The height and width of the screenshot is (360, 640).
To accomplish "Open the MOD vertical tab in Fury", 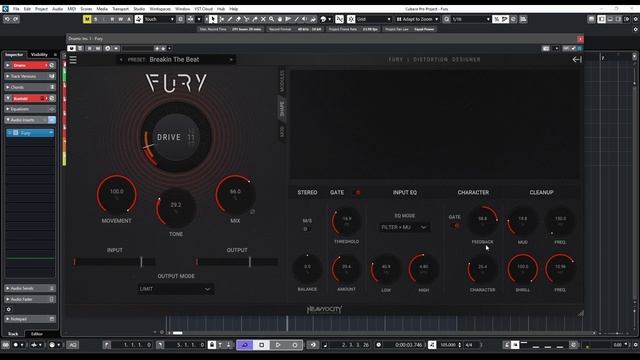I will click(x=282, y=131).
